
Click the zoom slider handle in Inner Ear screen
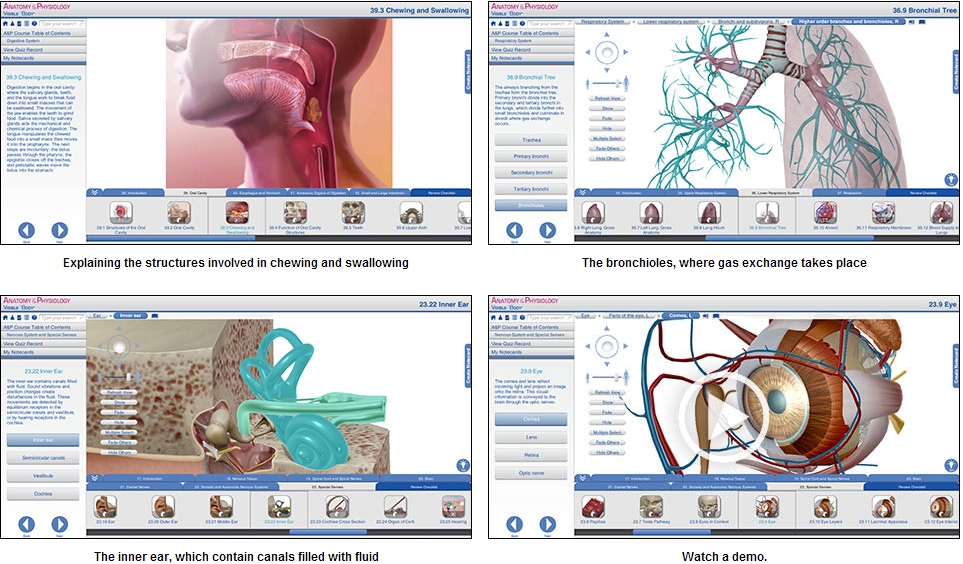point(128,377)
